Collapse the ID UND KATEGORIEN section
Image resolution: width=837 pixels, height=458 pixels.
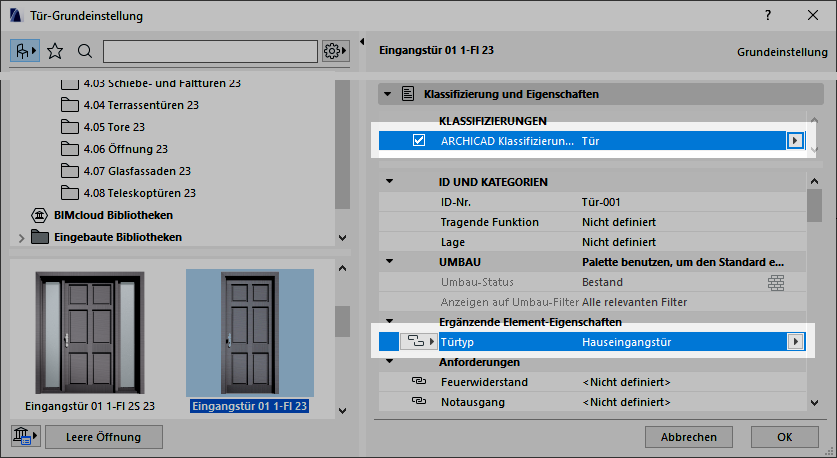pyautogui.click(x=390, y=181)
